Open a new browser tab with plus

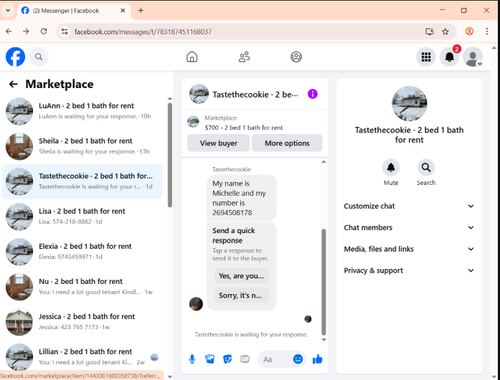(141, 11)
